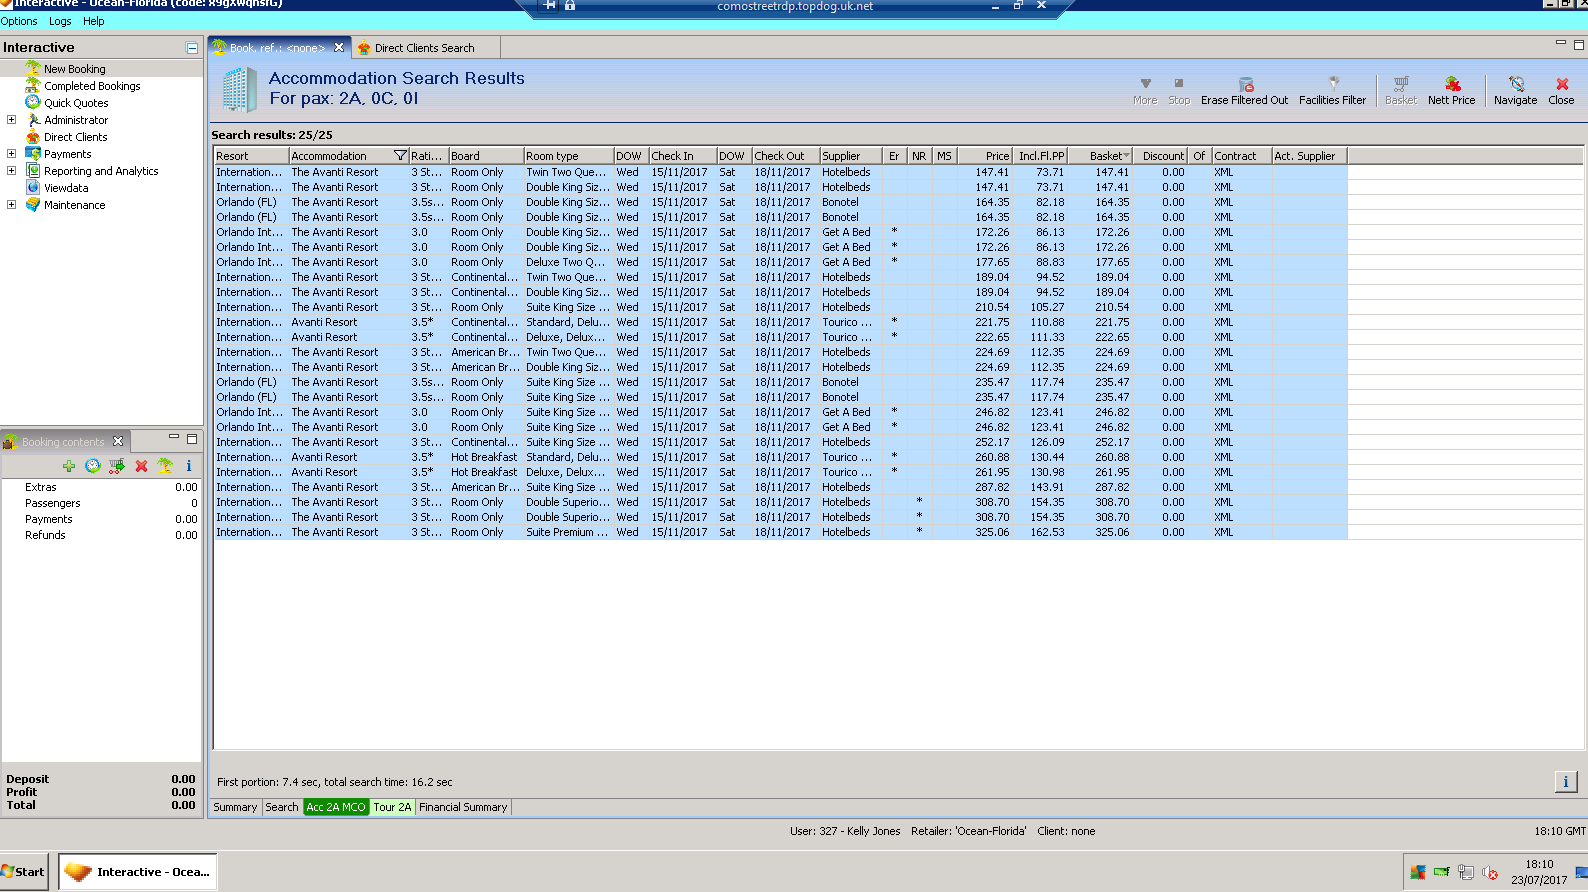Click the muted volume tray icon
This screenshot has height=892, width=1588.
click(x=1490, y=872)
